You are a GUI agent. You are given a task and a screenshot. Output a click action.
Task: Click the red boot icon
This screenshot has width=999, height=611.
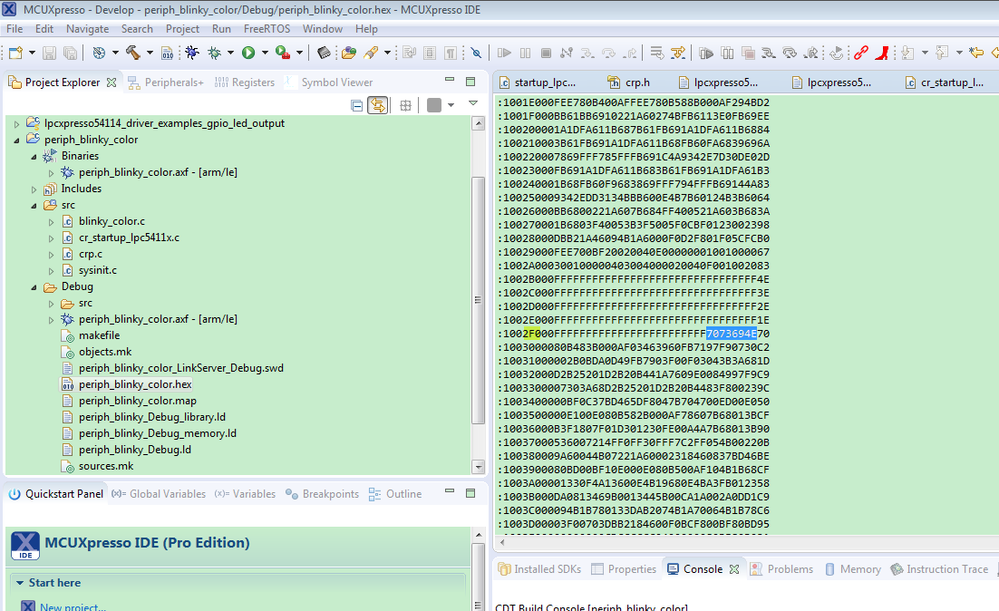(882, 53)
